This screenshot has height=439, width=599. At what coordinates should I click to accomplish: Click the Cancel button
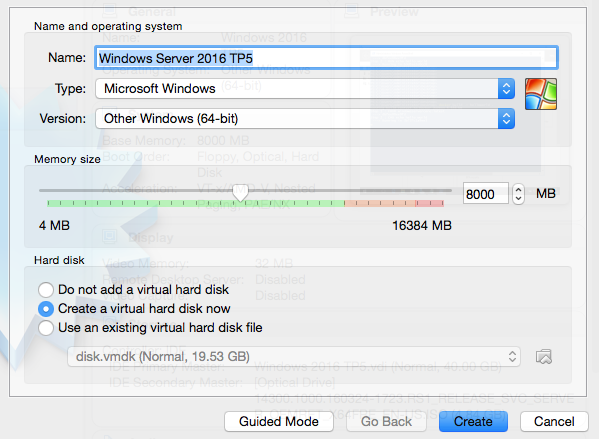[x=554, y=421]
